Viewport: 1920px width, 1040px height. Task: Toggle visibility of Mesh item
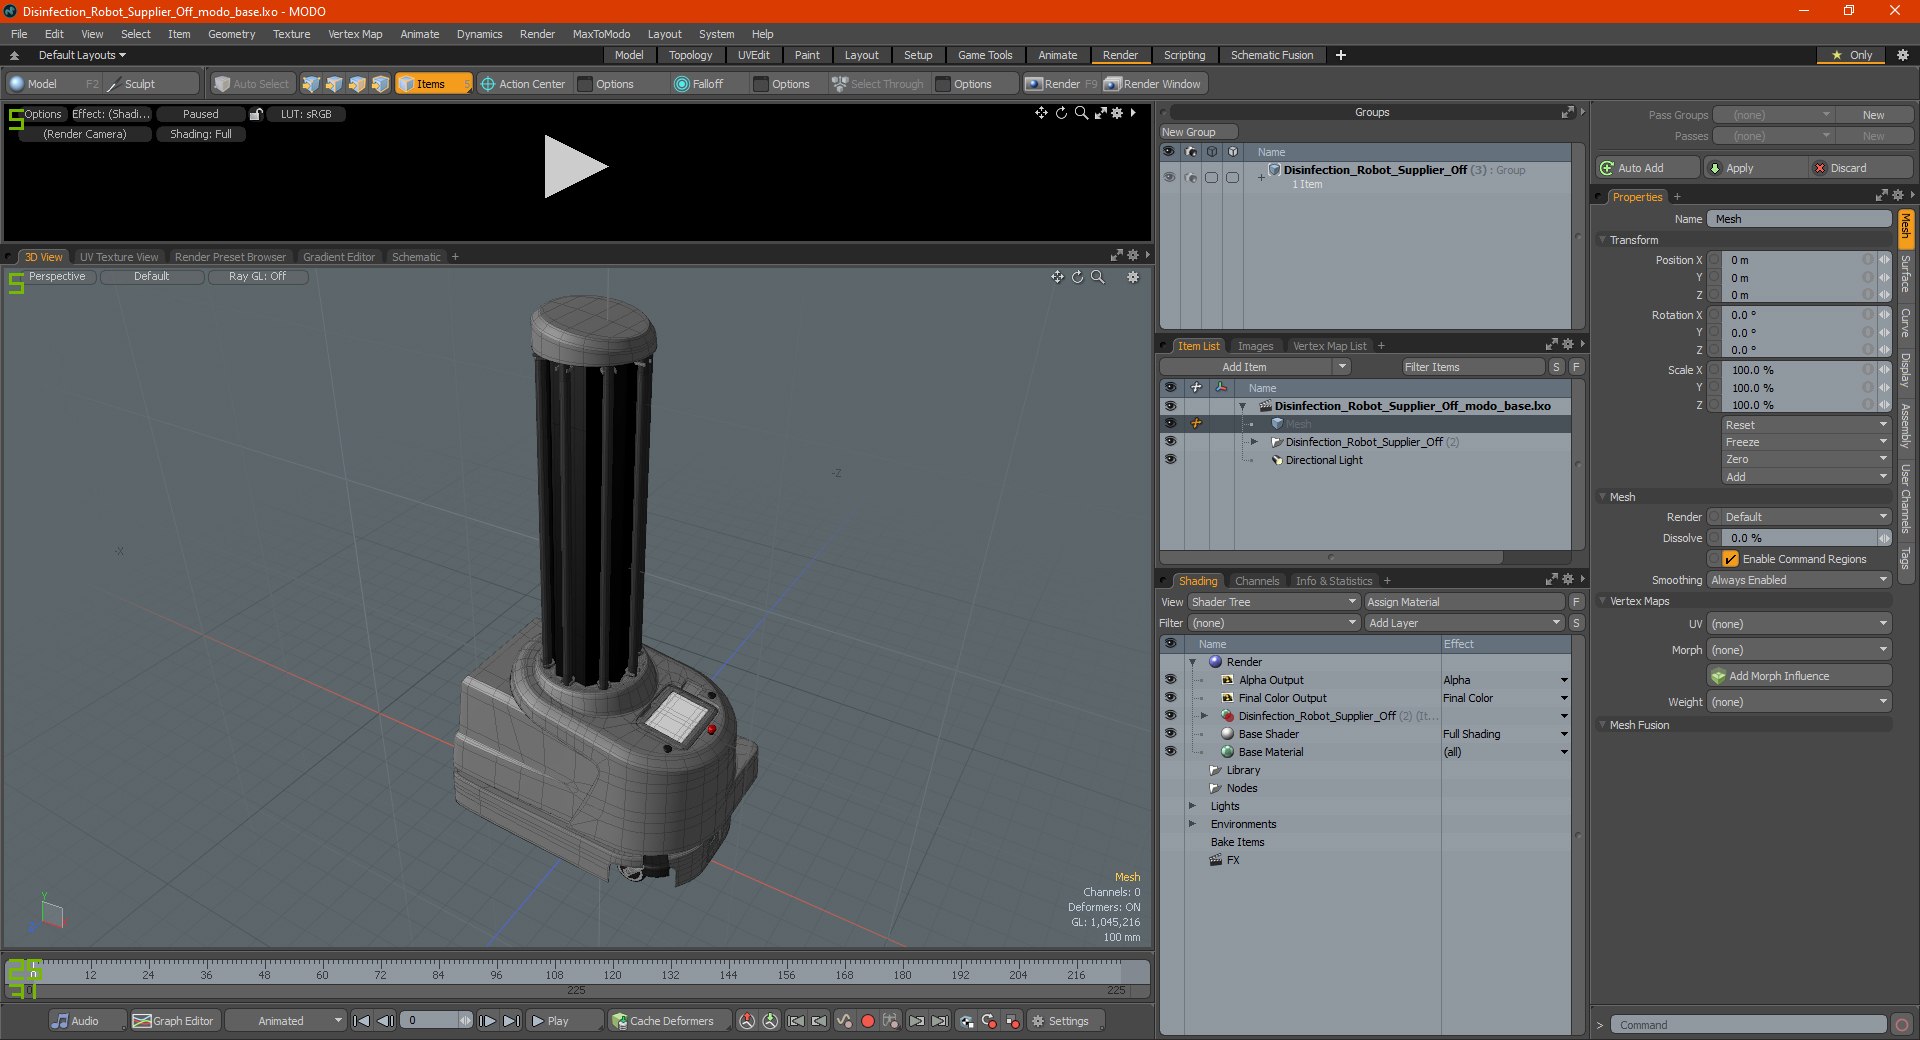[x=1170, y=423]
